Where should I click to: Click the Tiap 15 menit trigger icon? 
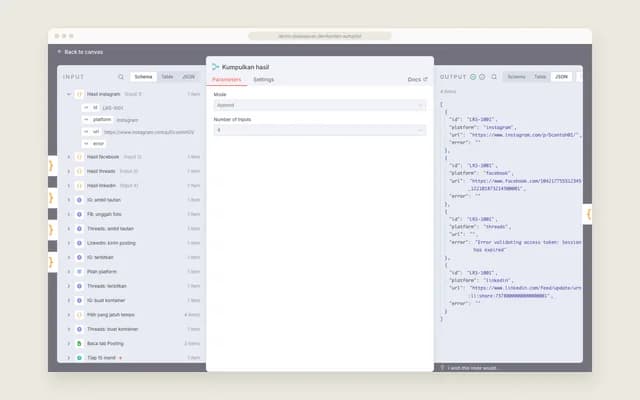pos(79,358)
